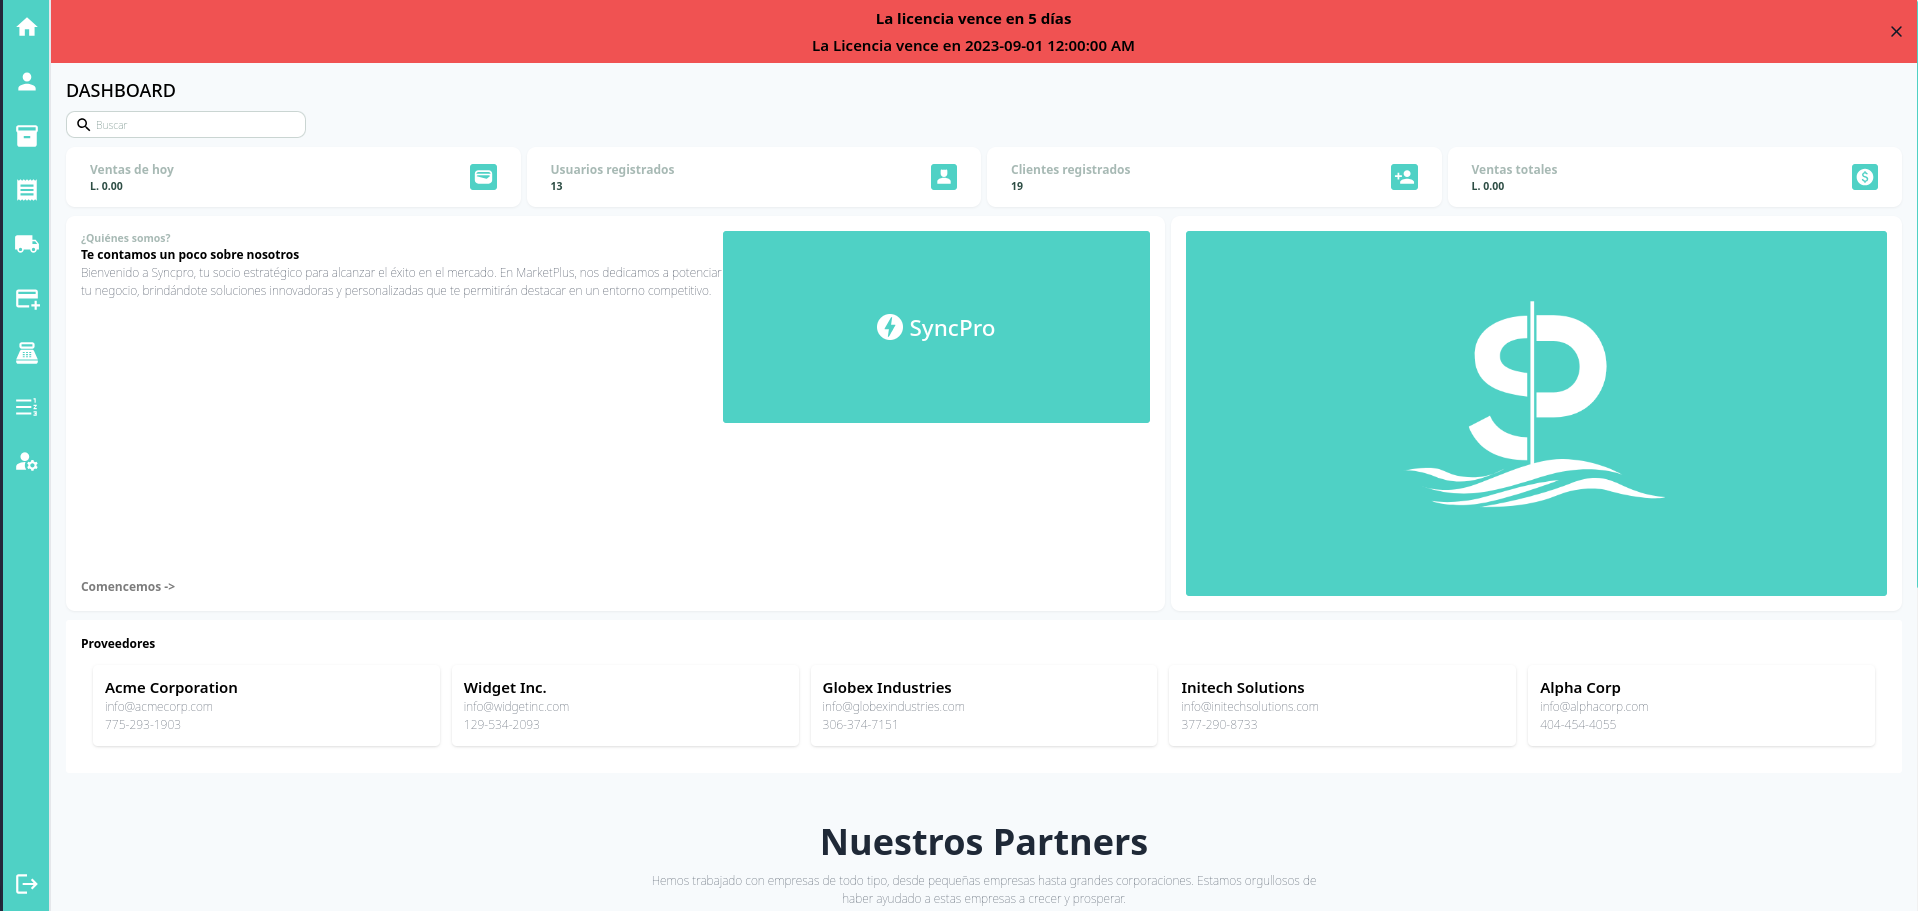
Task: Open the receipt icon in the sidebar
Action: pos(27,190)
